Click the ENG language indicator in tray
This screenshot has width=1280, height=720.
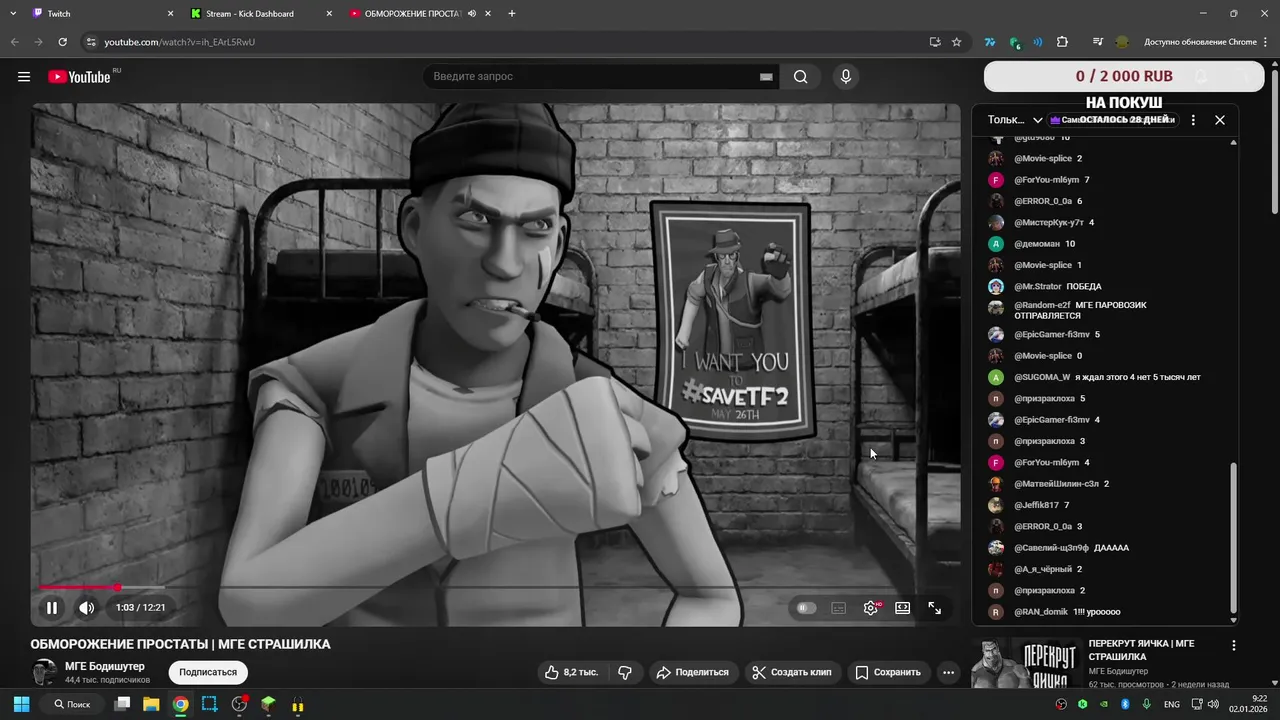pyautogui.click(x=1171, y=704)
